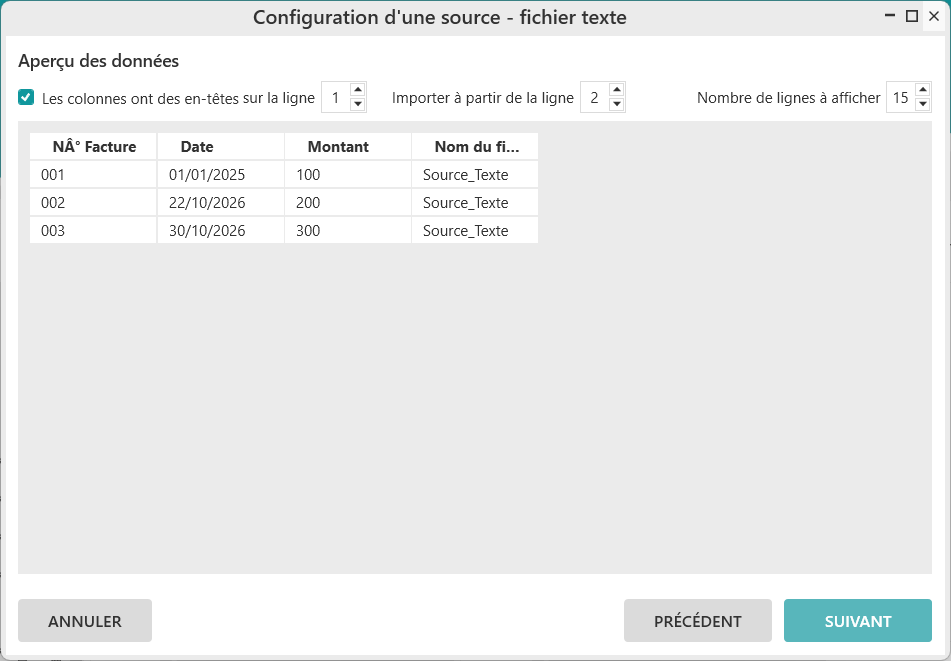This screenshot has height=661, width=951.
Task: Uncheck the column headers checkbox
Action: click(26, 98)
